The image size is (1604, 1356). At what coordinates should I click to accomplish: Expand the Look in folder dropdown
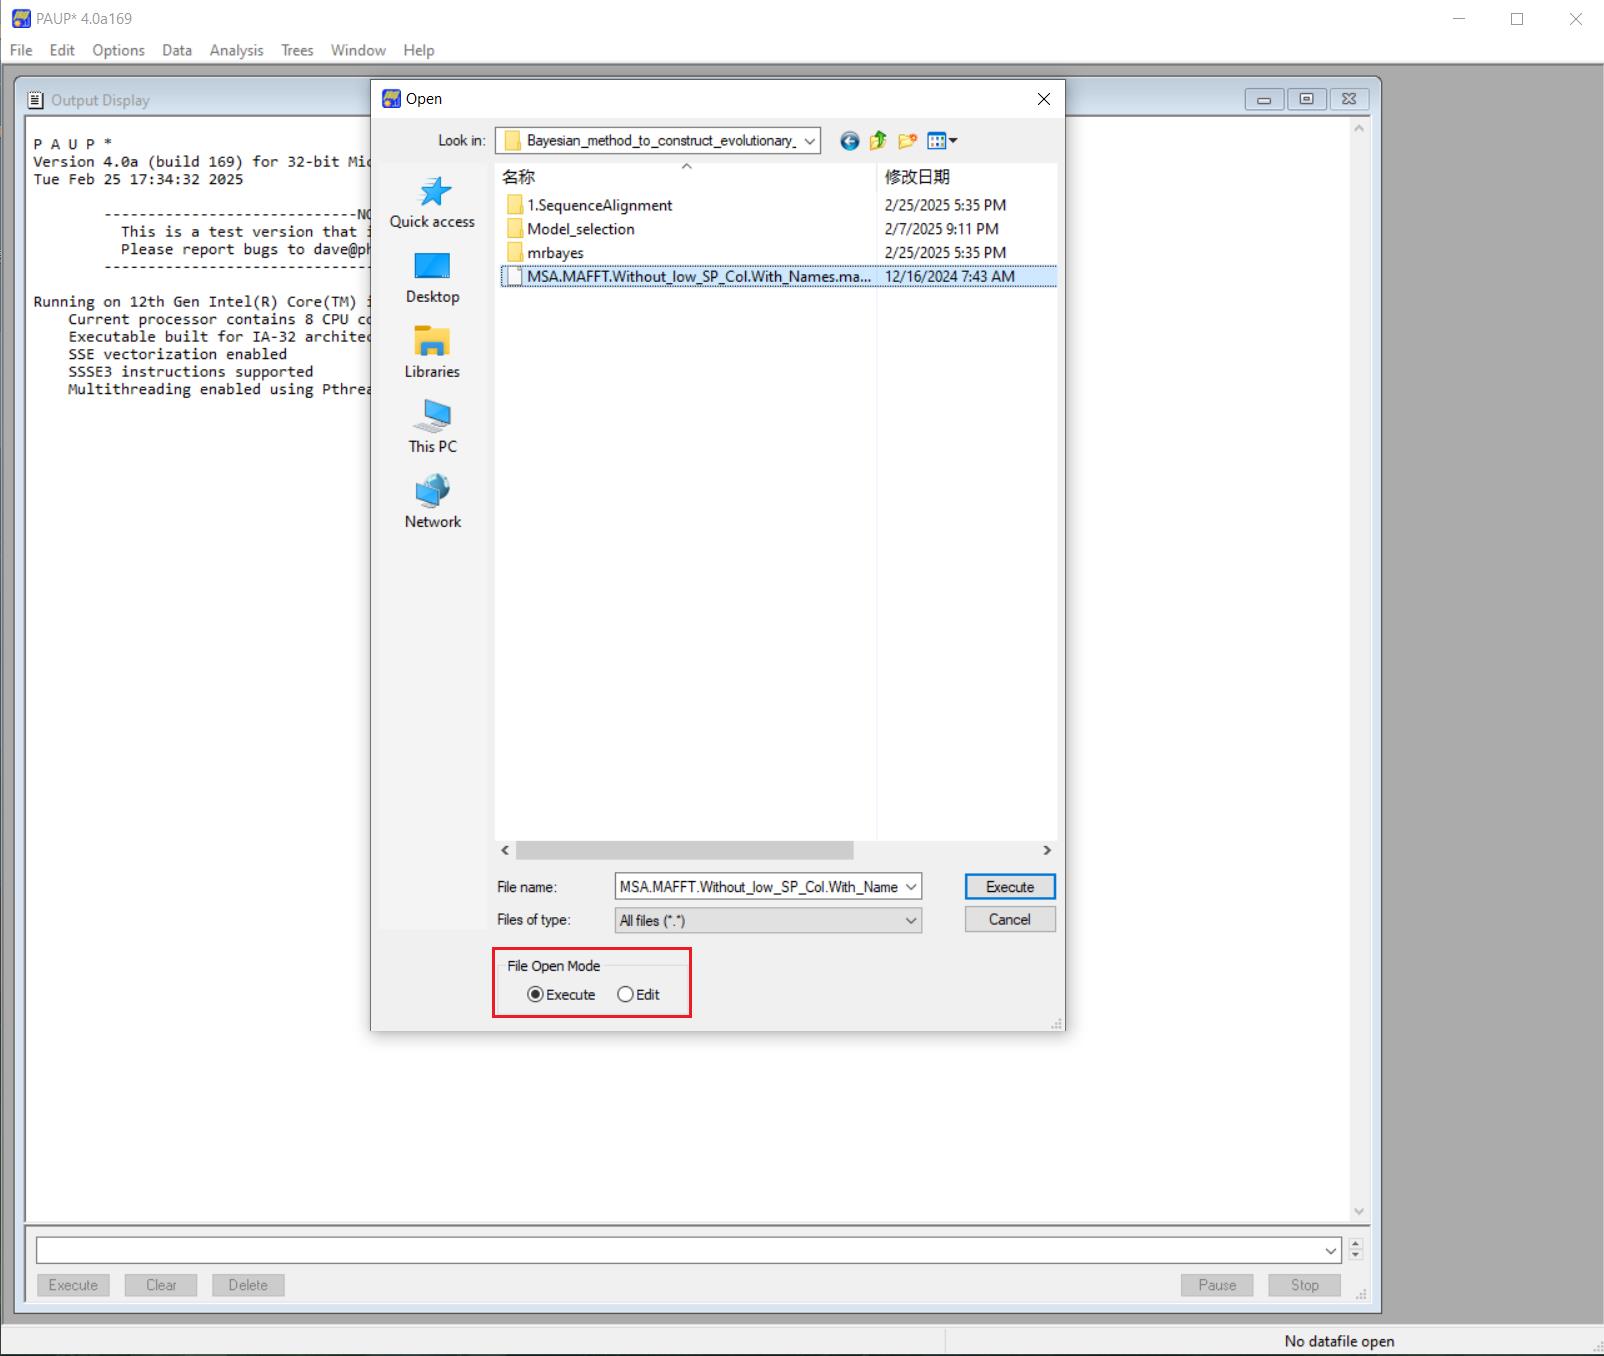[x=809, y=141]
